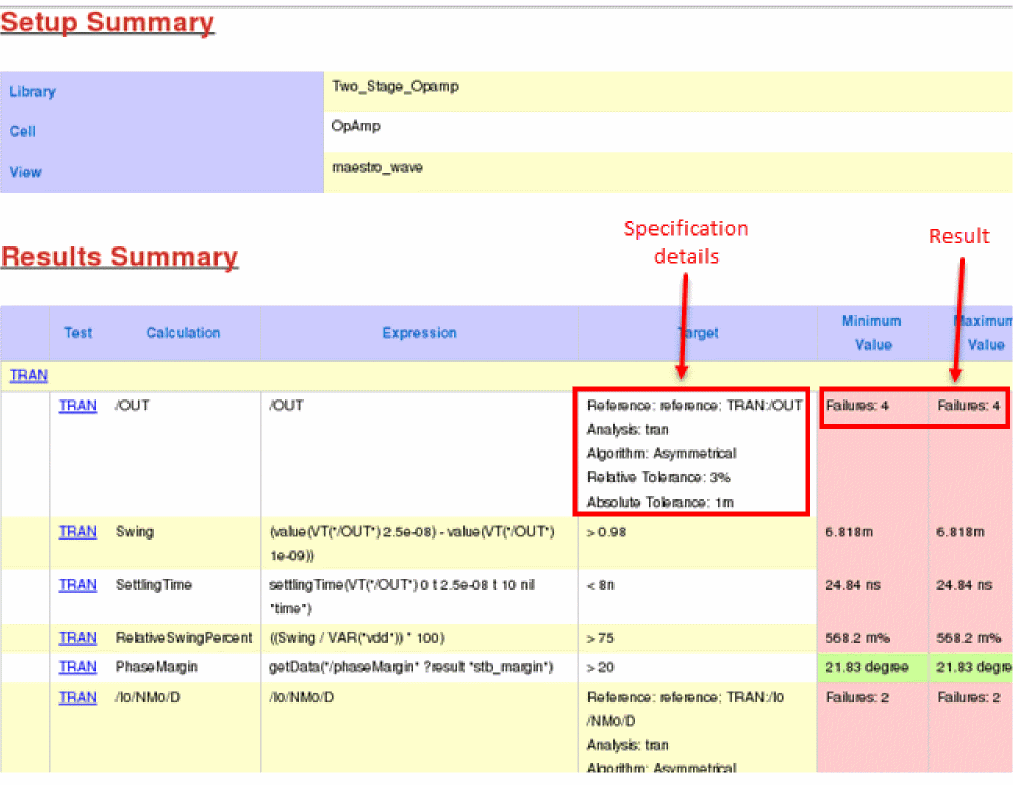Click the Results Summary heading
1013x785 pixels.
click(119, 257)
